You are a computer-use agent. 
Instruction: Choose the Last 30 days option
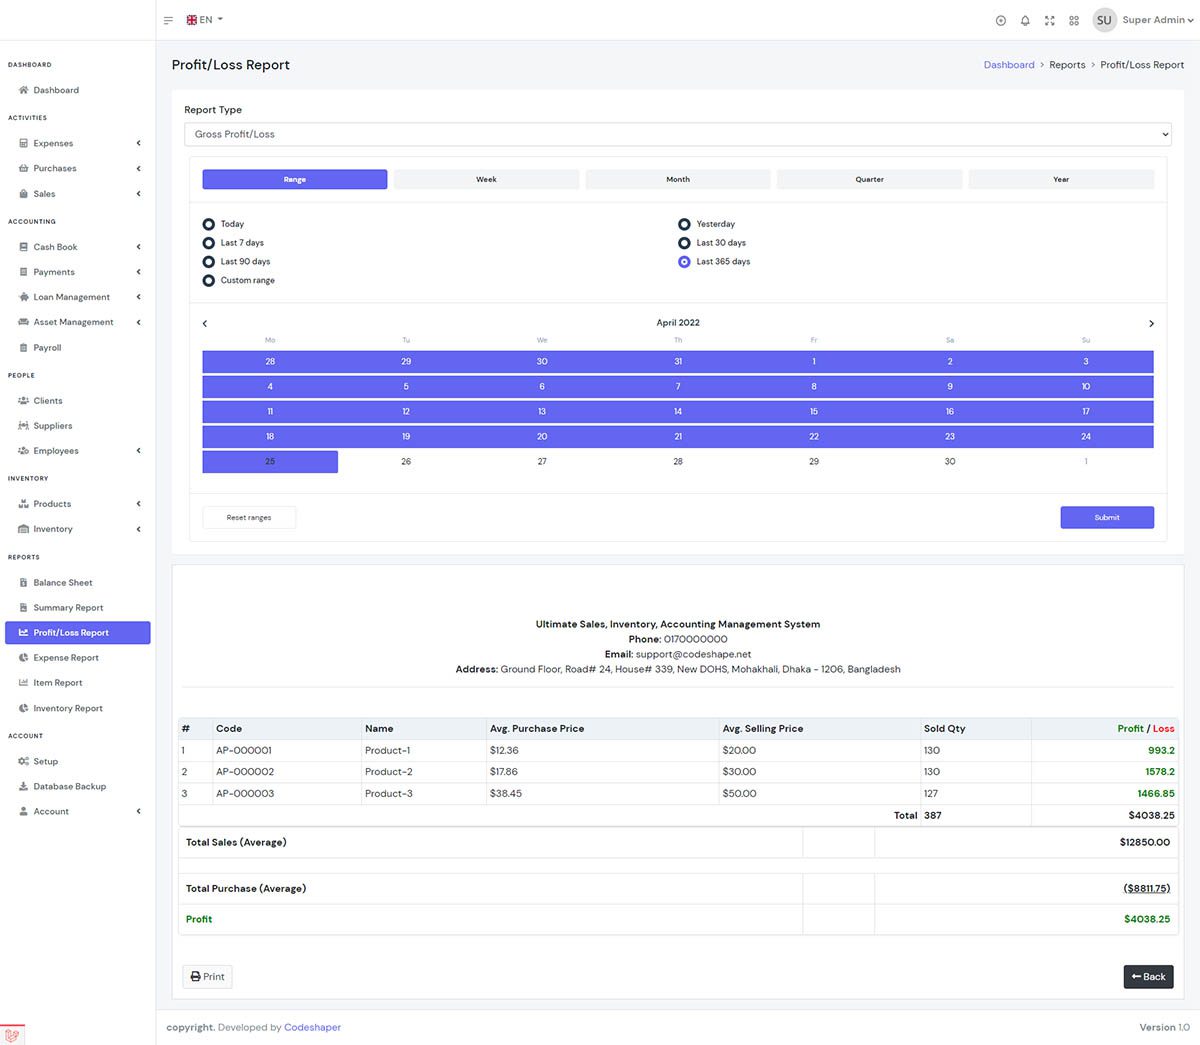click(x=684, y=243)
